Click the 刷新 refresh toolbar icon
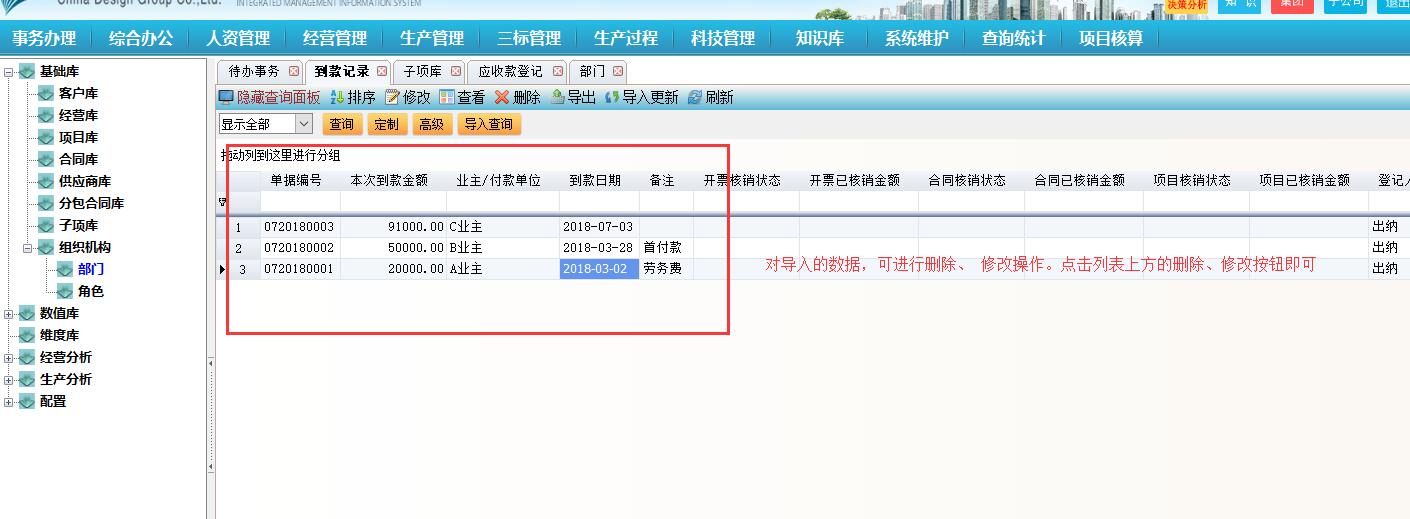This screenshot has height=519, width=1410. (695, 97)
